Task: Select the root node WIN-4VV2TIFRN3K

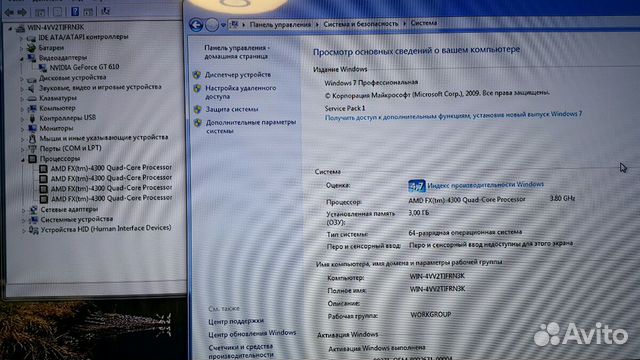Action: click(x=55, y=27)
